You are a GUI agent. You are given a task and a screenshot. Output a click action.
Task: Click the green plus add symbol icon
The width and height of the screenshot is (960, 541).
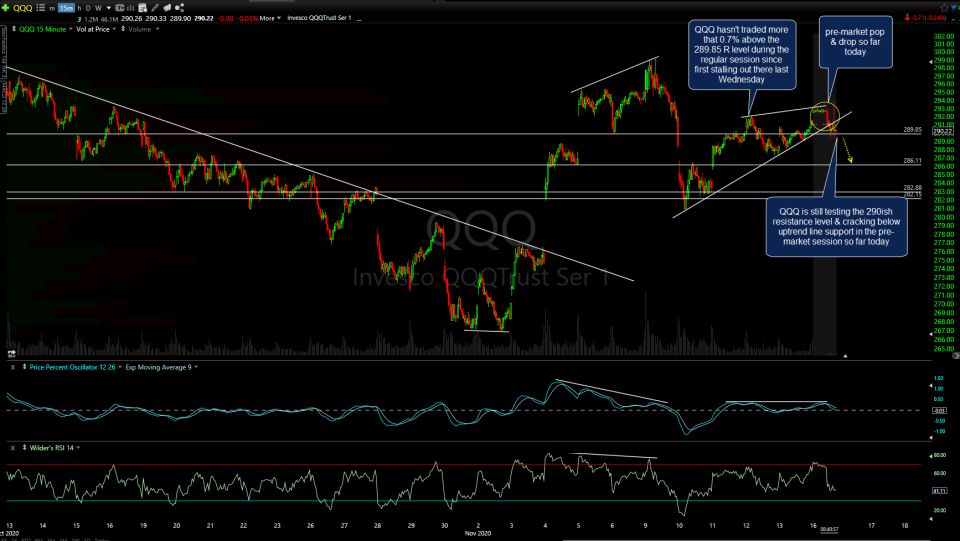pos(5,6)
